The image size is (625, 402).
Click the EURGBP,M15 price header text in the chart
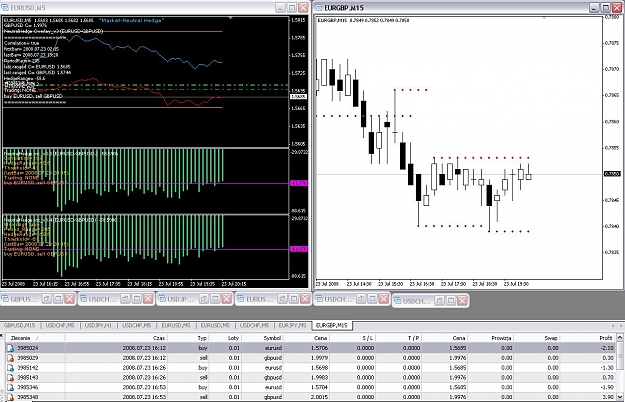pyautogui.click(x=364, y=20)
